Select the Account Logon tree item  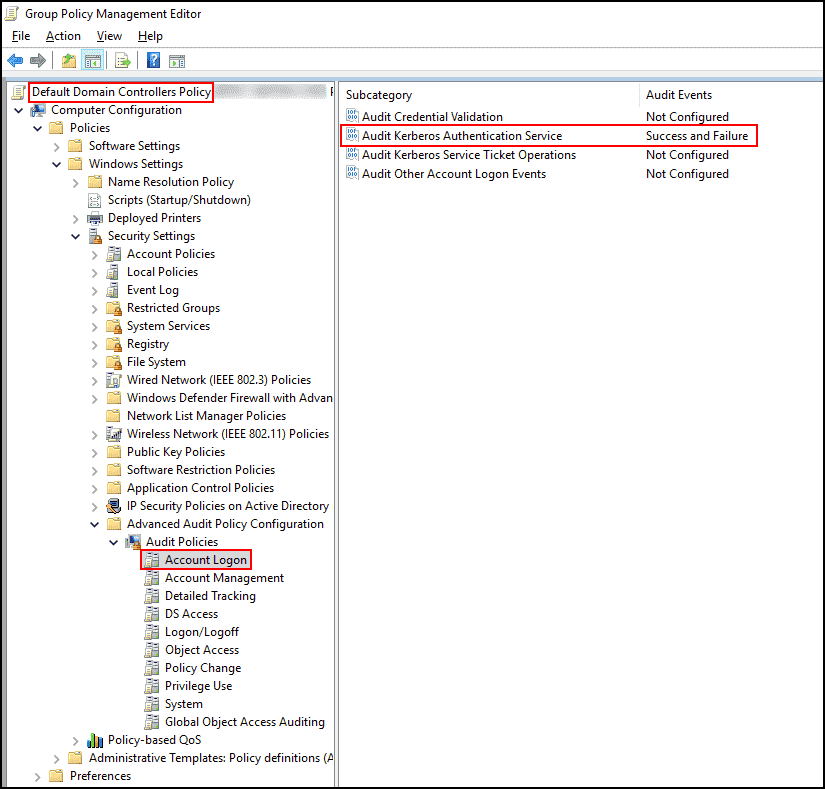point(206,560)
